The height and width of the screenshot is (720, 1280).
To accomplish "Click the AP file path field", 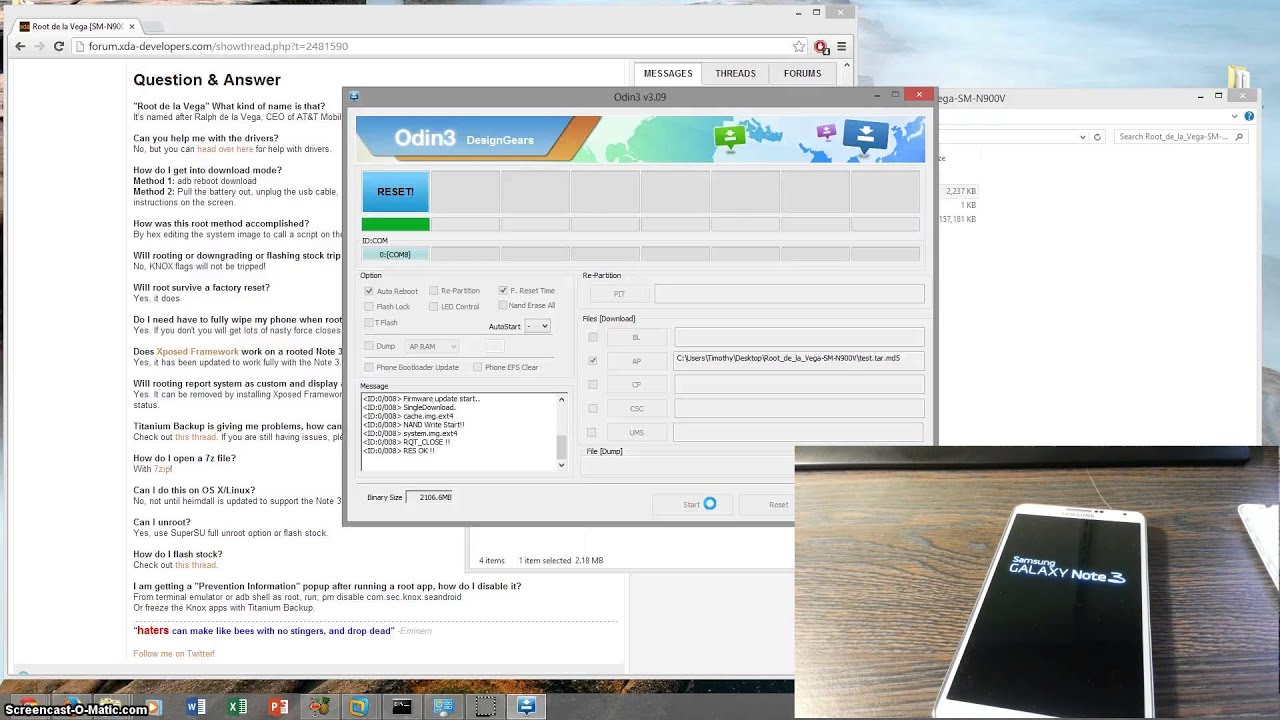I will click(x=799, y=359).
